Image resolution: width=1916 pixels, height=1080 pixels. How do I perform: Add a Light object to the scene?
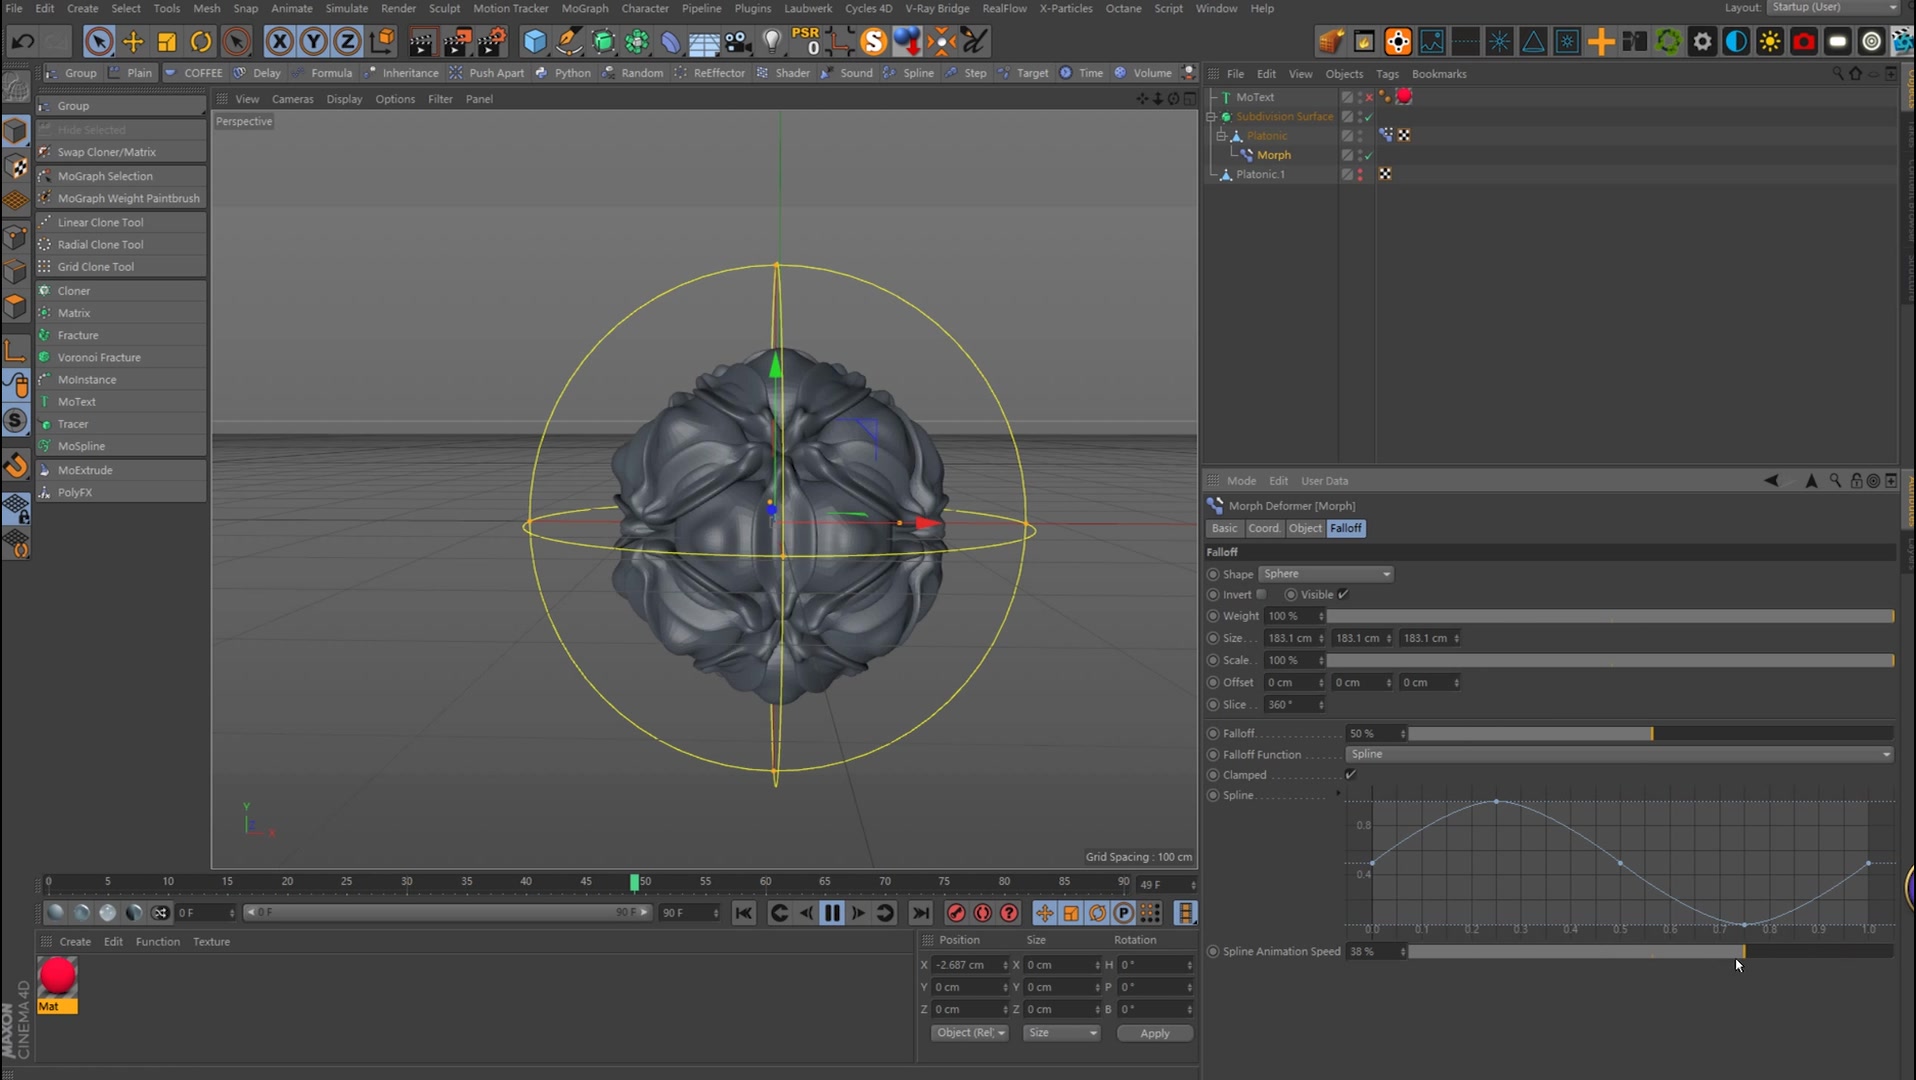coord(771,42)
